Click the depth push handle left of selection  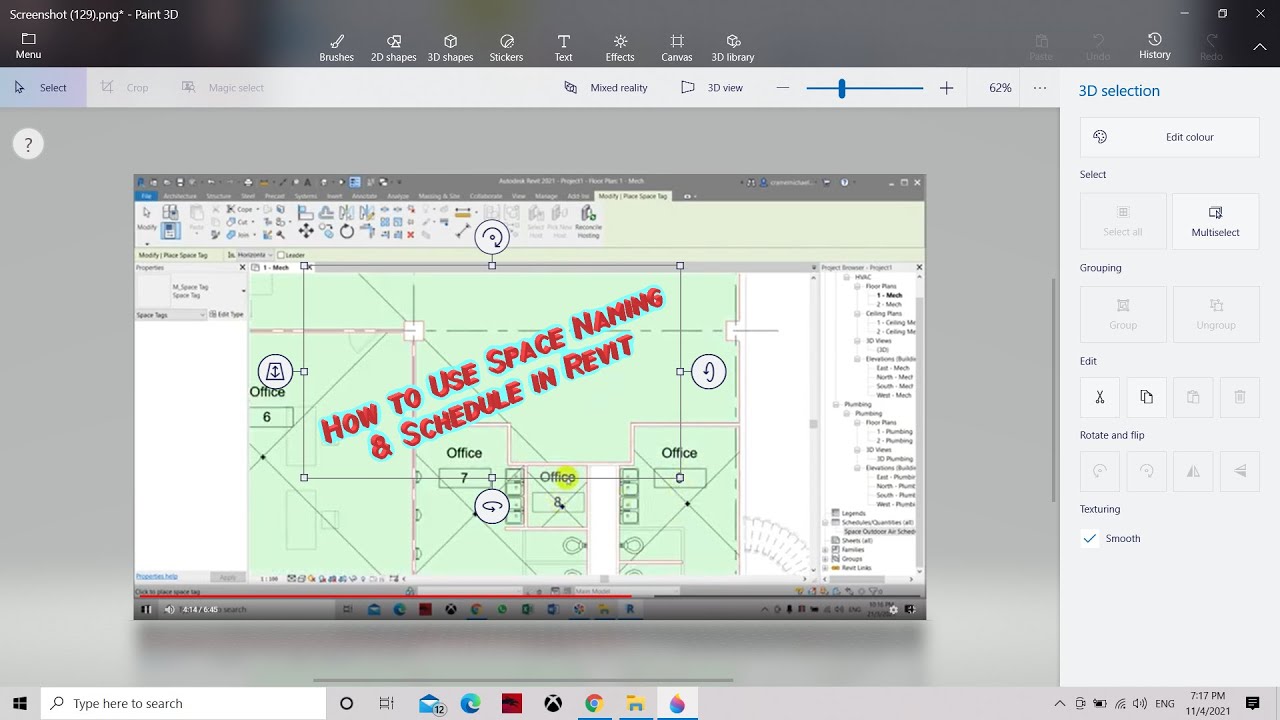[x=275, y=372]
